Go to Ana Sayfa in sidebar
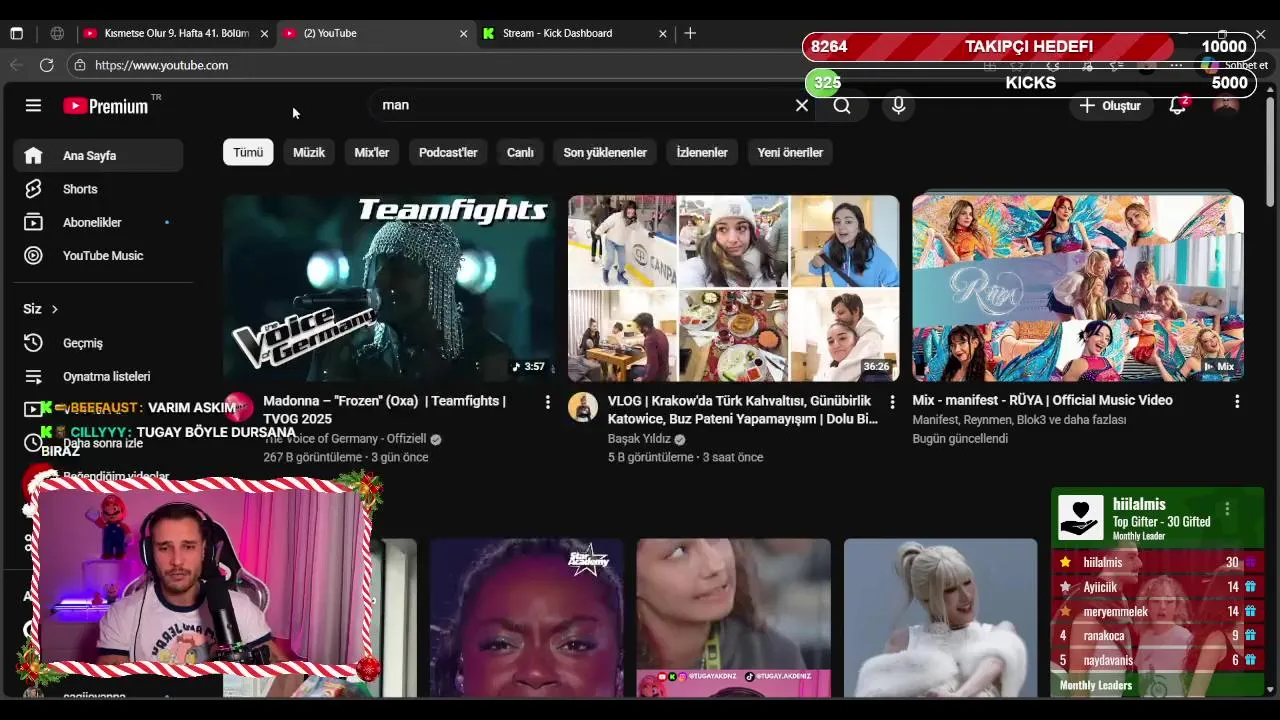The height and width of the screenshot is (720, 1280). [98, 156]
